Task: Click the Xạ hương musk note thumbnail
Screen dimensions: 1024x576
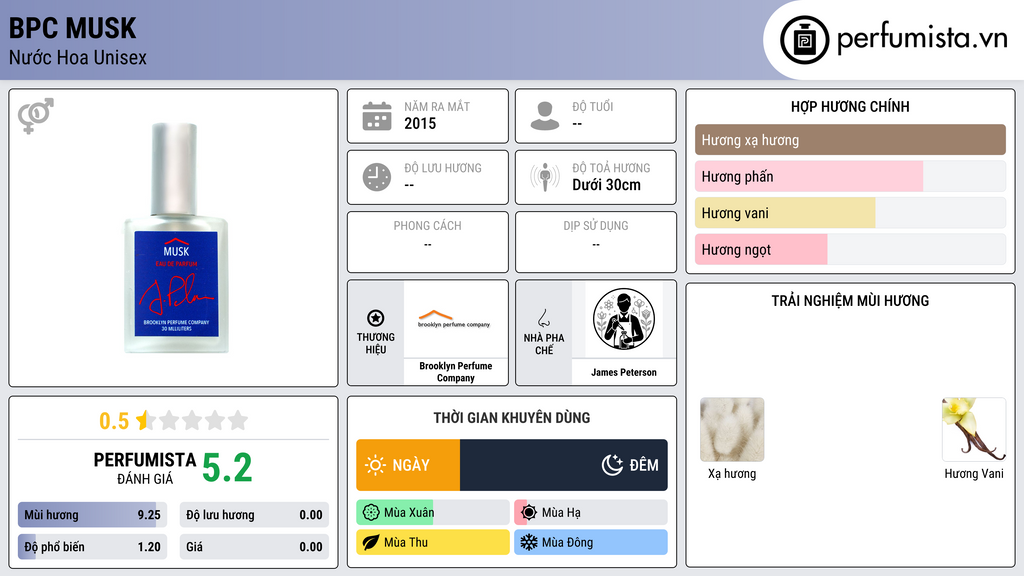Action: 732,430
